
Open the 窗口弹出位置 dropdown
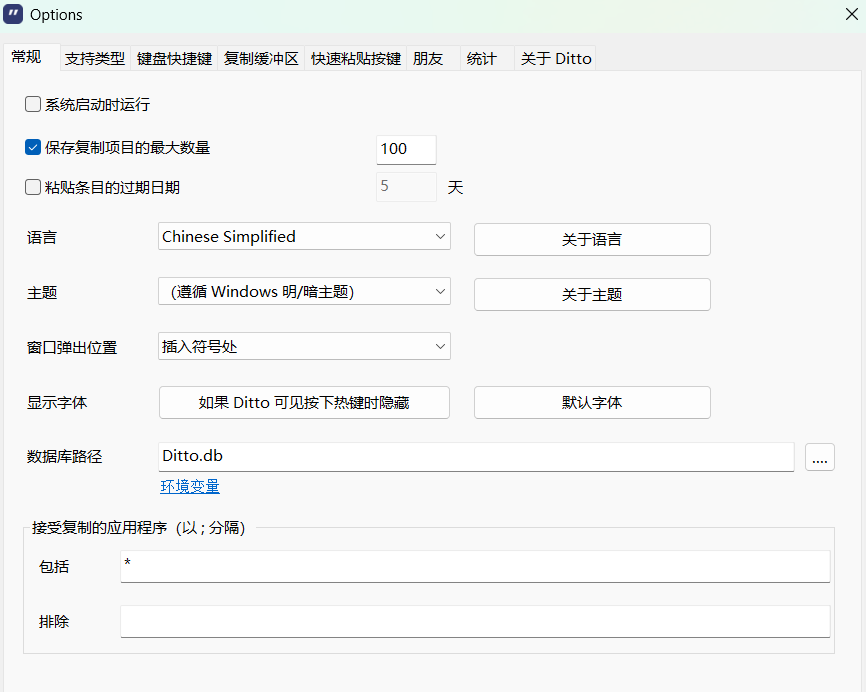pos(304,346)
